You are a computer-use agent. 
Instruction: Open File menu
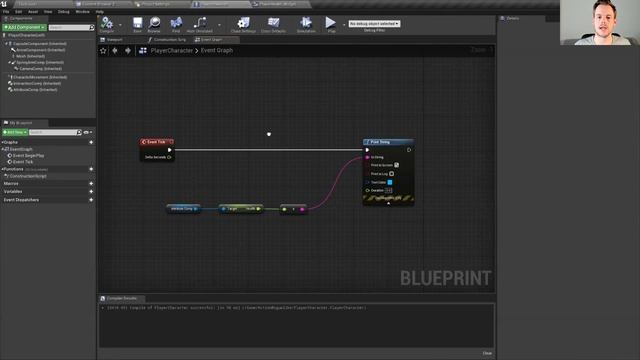click(x=6, y=12)
